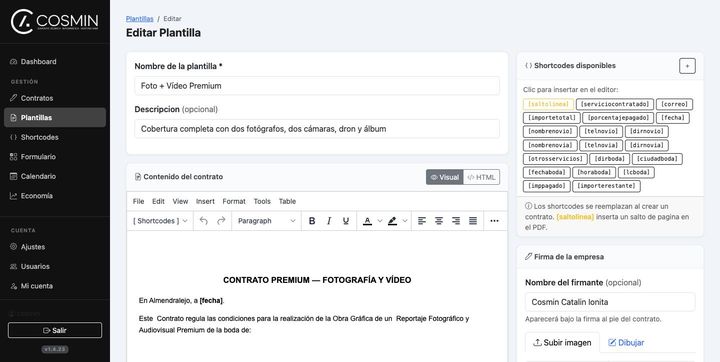Click the contract title heading in editor

click(x=317, y=280)
